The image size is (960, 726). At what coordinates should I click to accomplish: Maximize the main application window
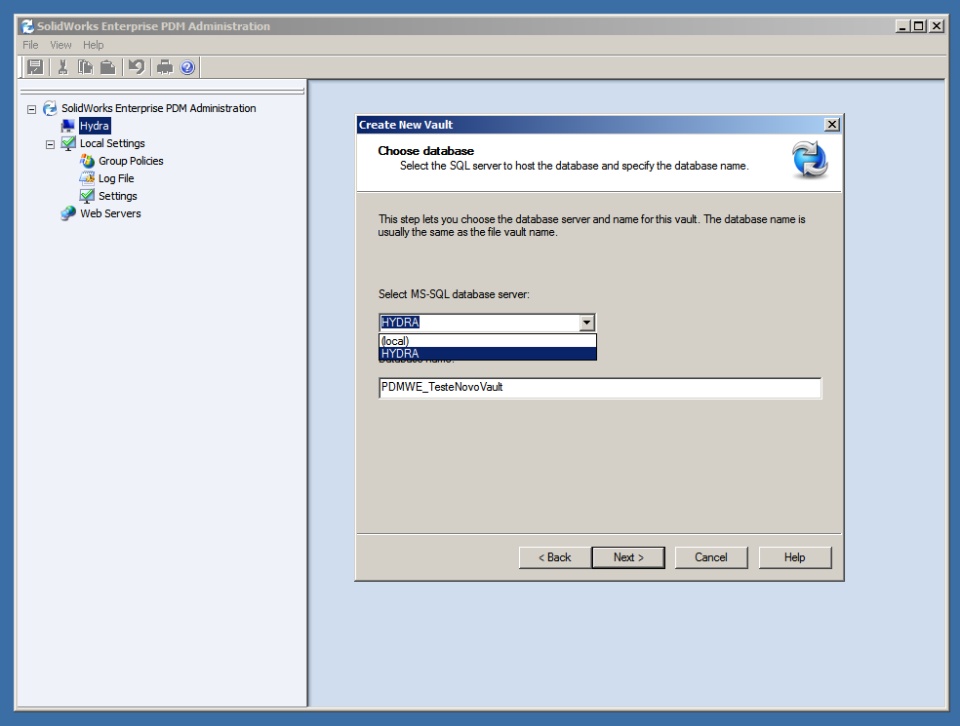coord(918,26)
